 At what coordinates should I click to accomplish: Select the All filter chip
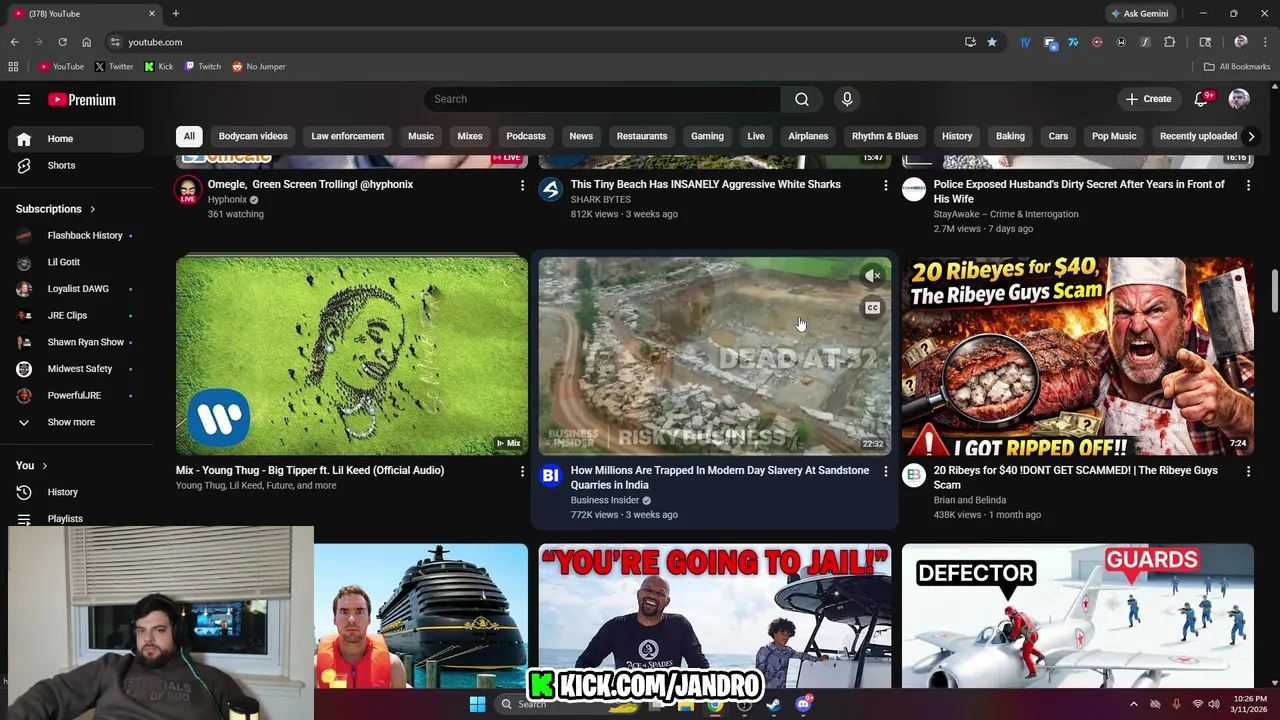click(189, 136)
